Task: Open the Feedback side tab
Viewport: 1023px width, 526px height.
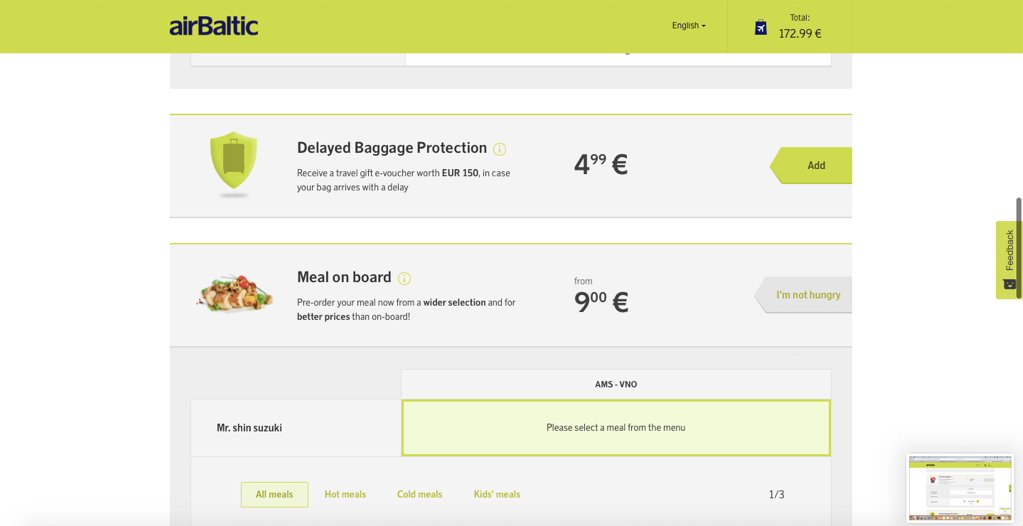Action: 1009,260
